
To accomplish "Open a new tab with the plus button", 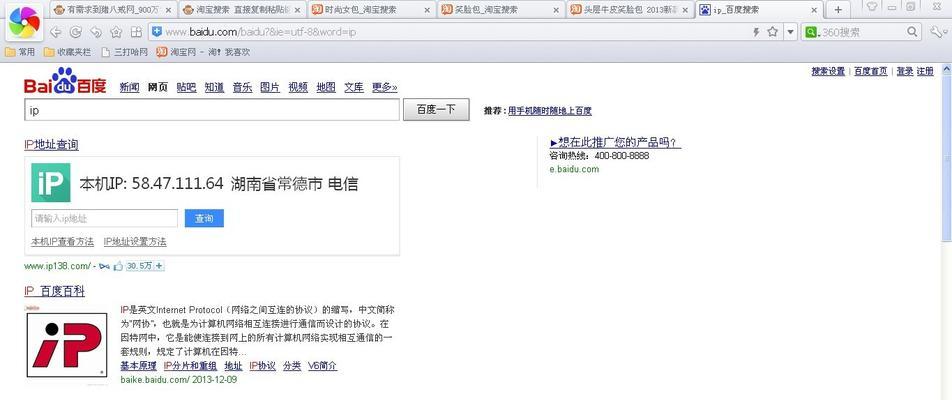I will (x=838, y=9).
